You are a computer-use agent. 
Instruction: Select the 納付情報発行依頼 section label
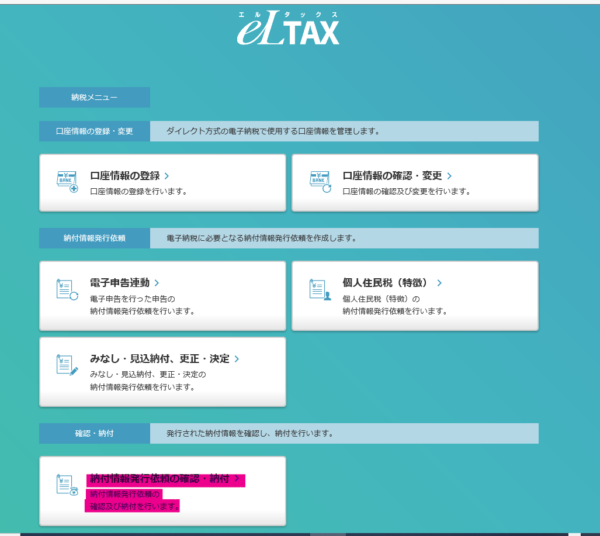(x=94, y=238)
